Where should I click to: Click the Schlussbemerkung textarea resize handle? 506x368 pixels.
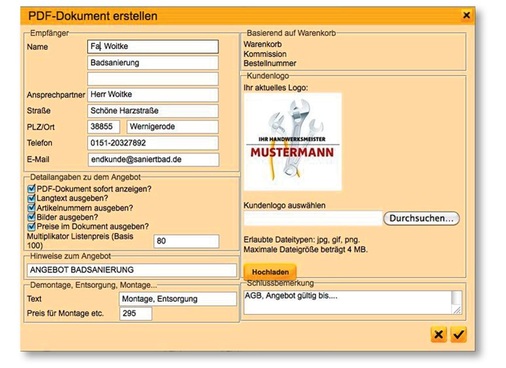pos(457,310)
